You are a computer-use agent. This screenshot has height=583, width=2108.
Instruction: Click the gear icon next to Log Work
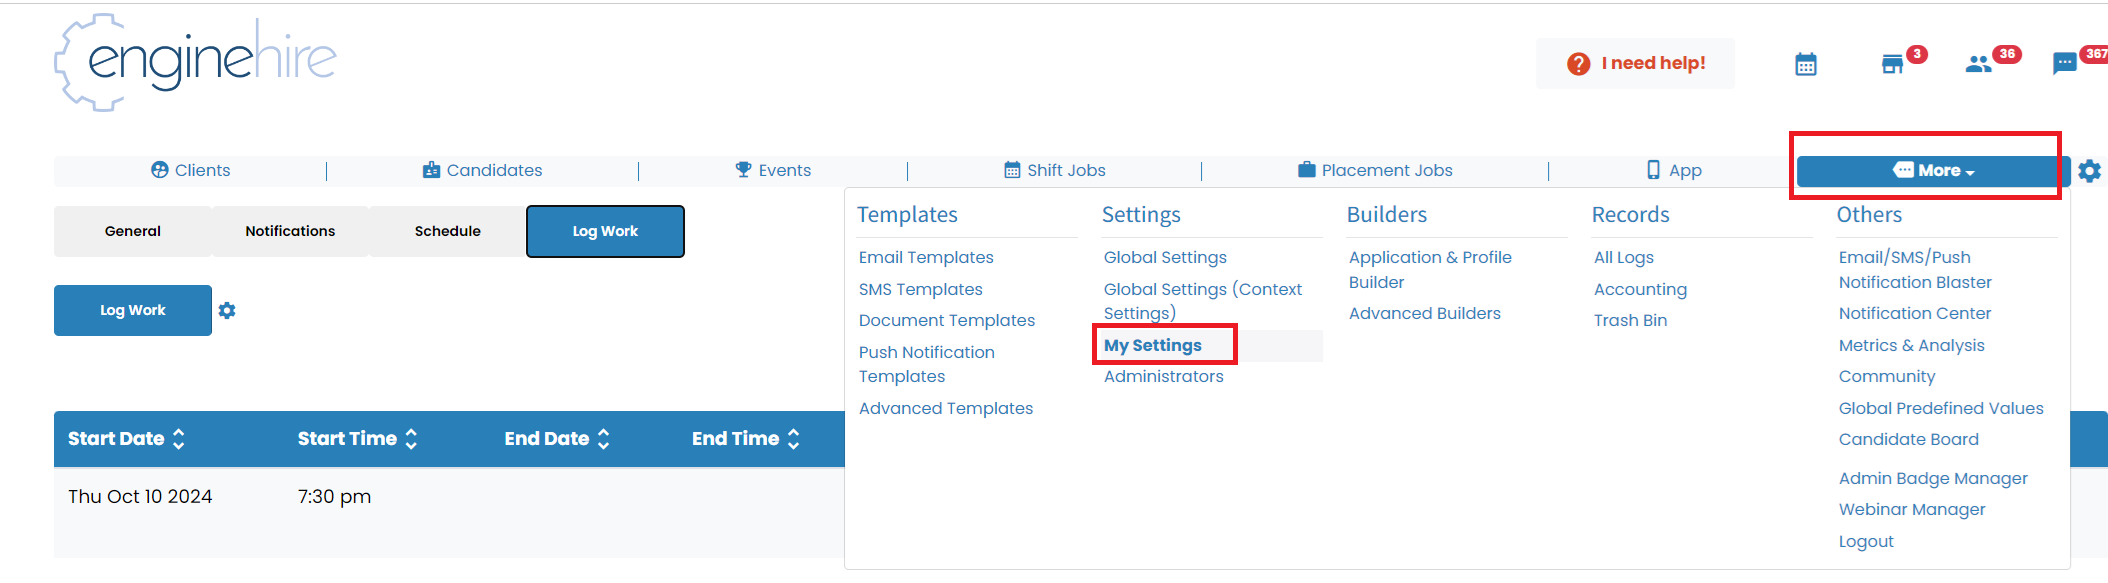227,311
